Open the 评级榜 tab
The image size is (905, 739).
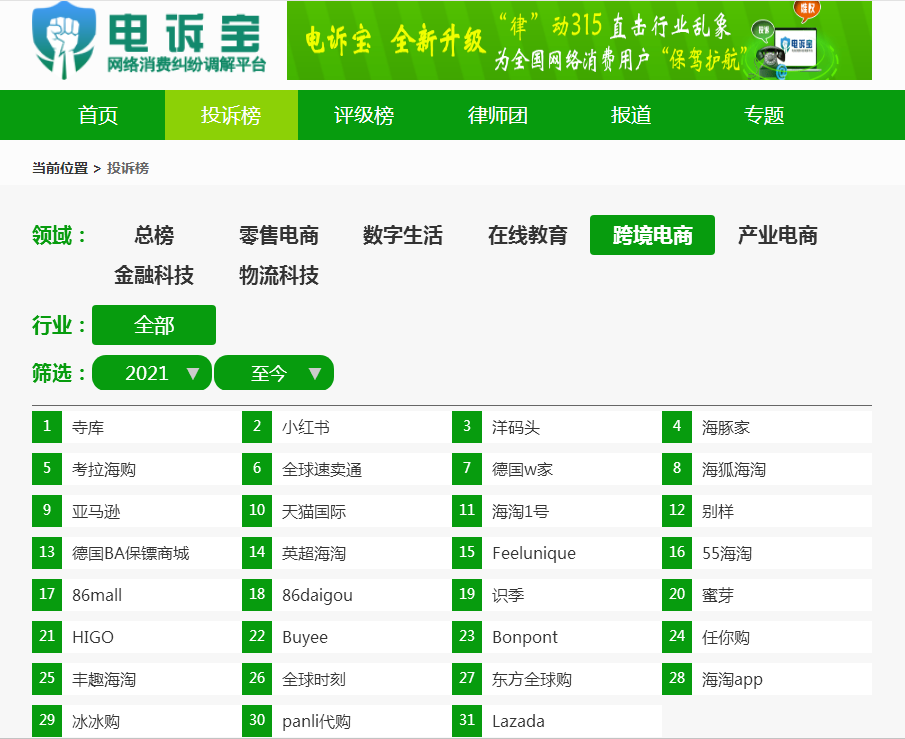coord(364,115)
